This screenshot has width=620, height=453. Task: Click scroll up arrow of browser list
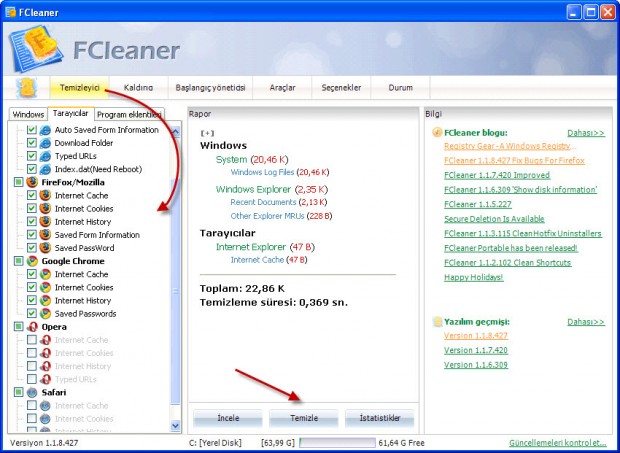pyautogui.click(x=176, y=131)
